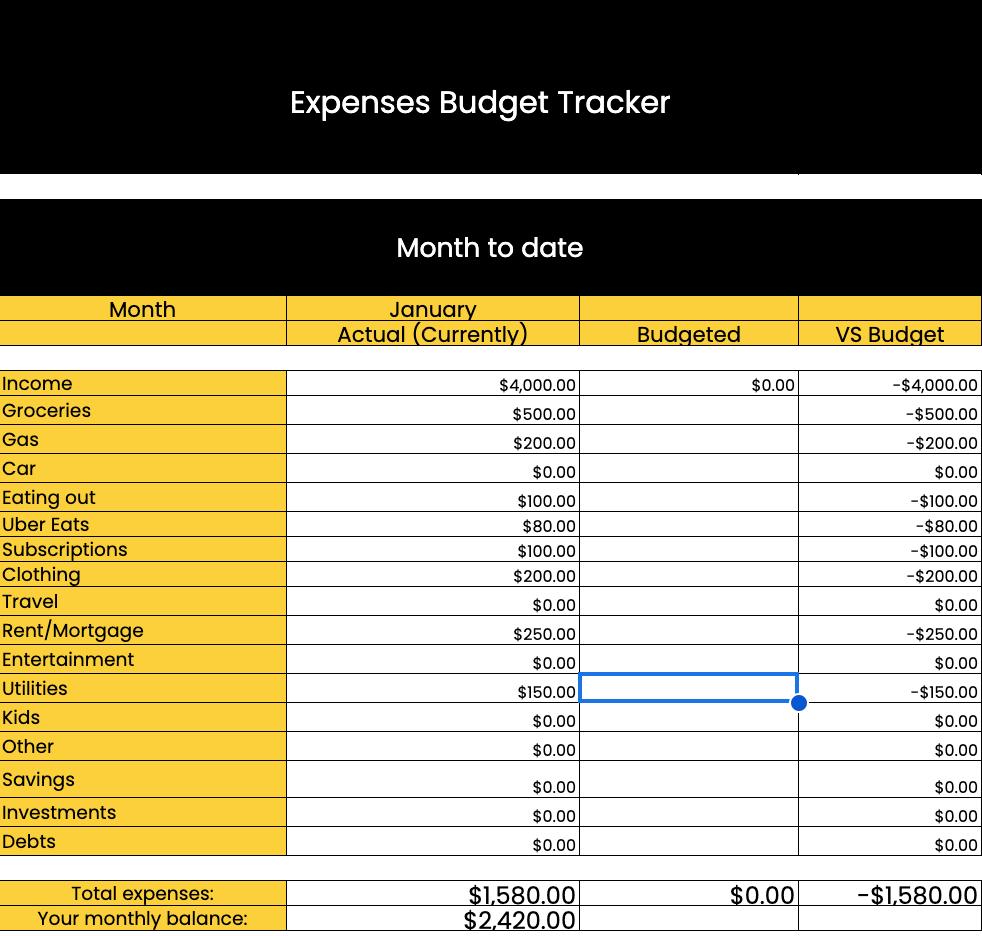Viewport: 982px width, 936px height.
Task: Select the Total expenses label cell
Action: pyautogui.click(x=143, y=893)
